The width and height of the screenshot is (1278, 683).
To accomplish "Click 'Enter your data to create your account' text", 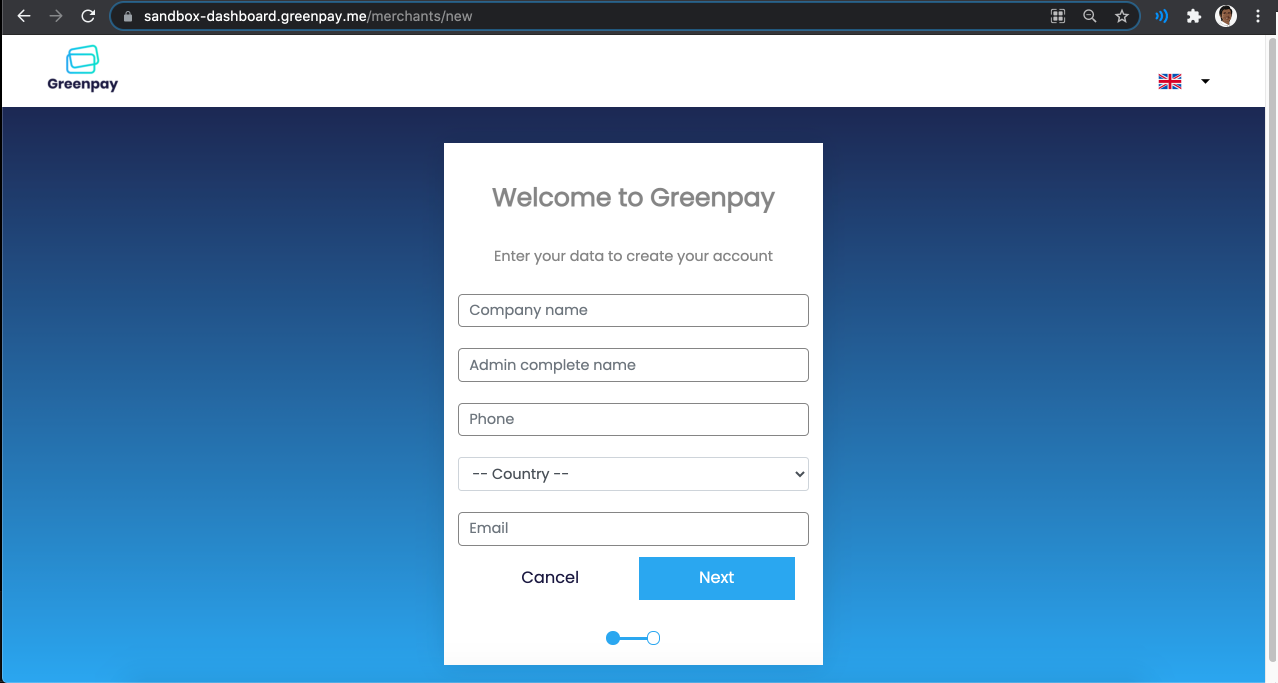I will [633, 256].
